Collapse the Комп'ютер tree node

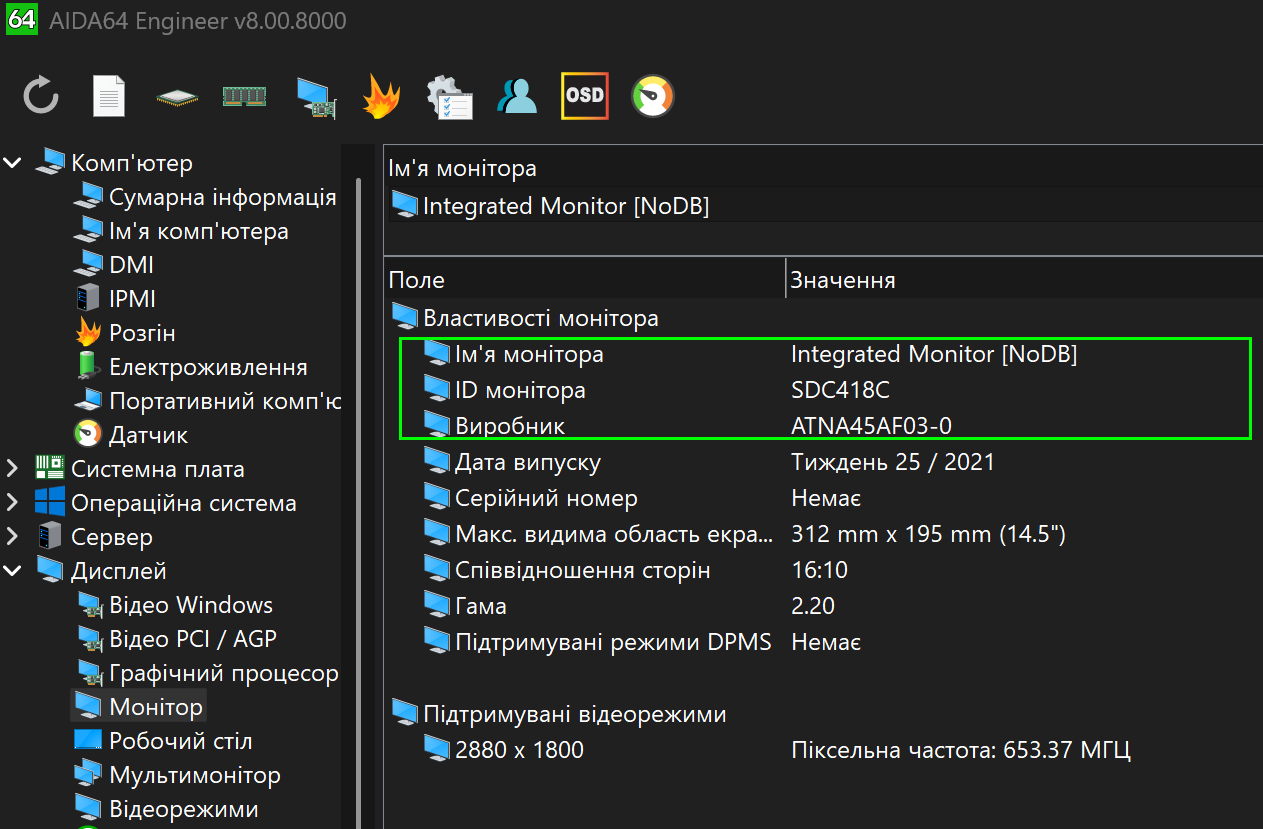pyautogui.click(x=13, y=163)
